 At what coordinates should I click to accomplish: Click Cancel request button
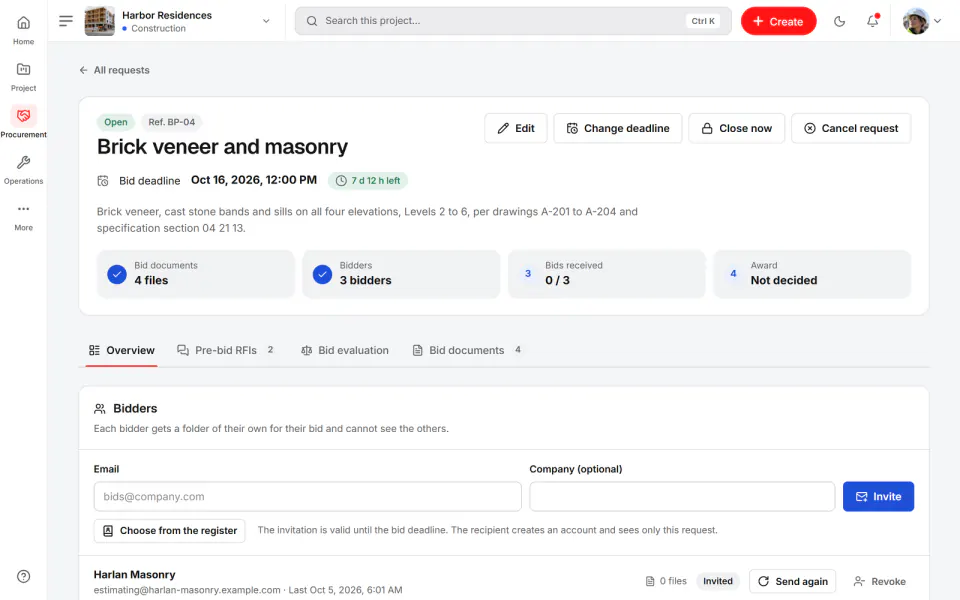point(851,128)
